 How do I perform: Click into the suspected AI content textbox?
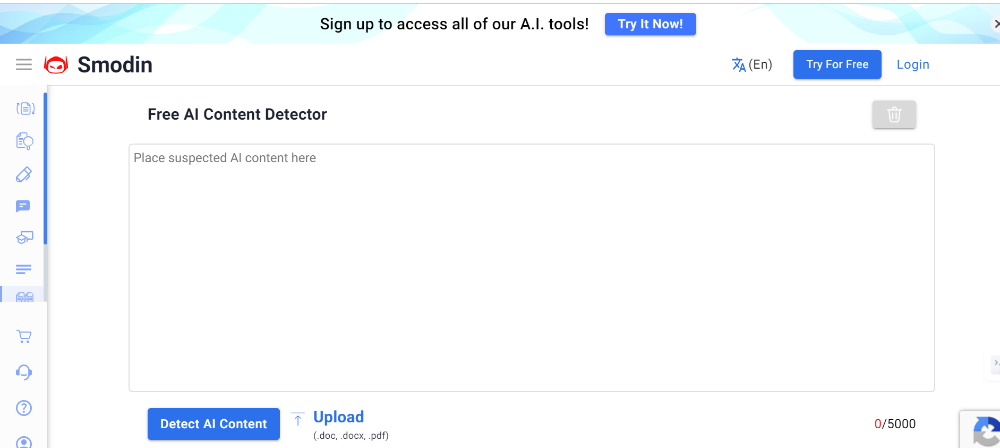(x=531, y=268)
